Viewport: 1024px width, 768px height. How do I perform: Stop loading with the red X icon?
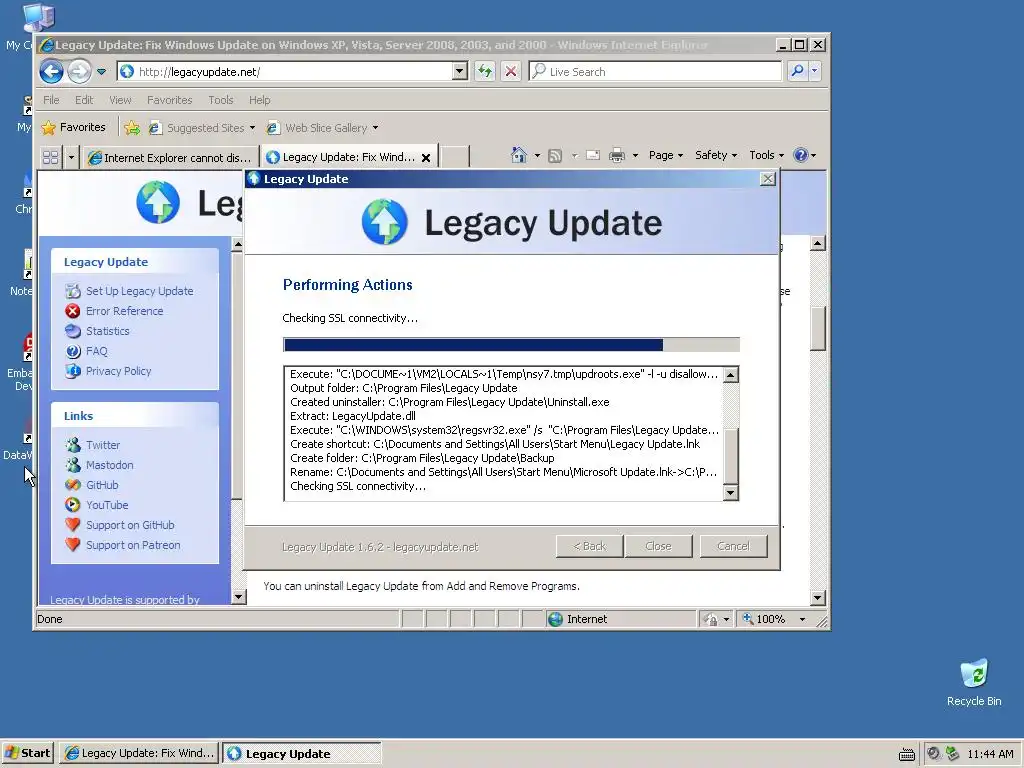(x=511, y=71)
